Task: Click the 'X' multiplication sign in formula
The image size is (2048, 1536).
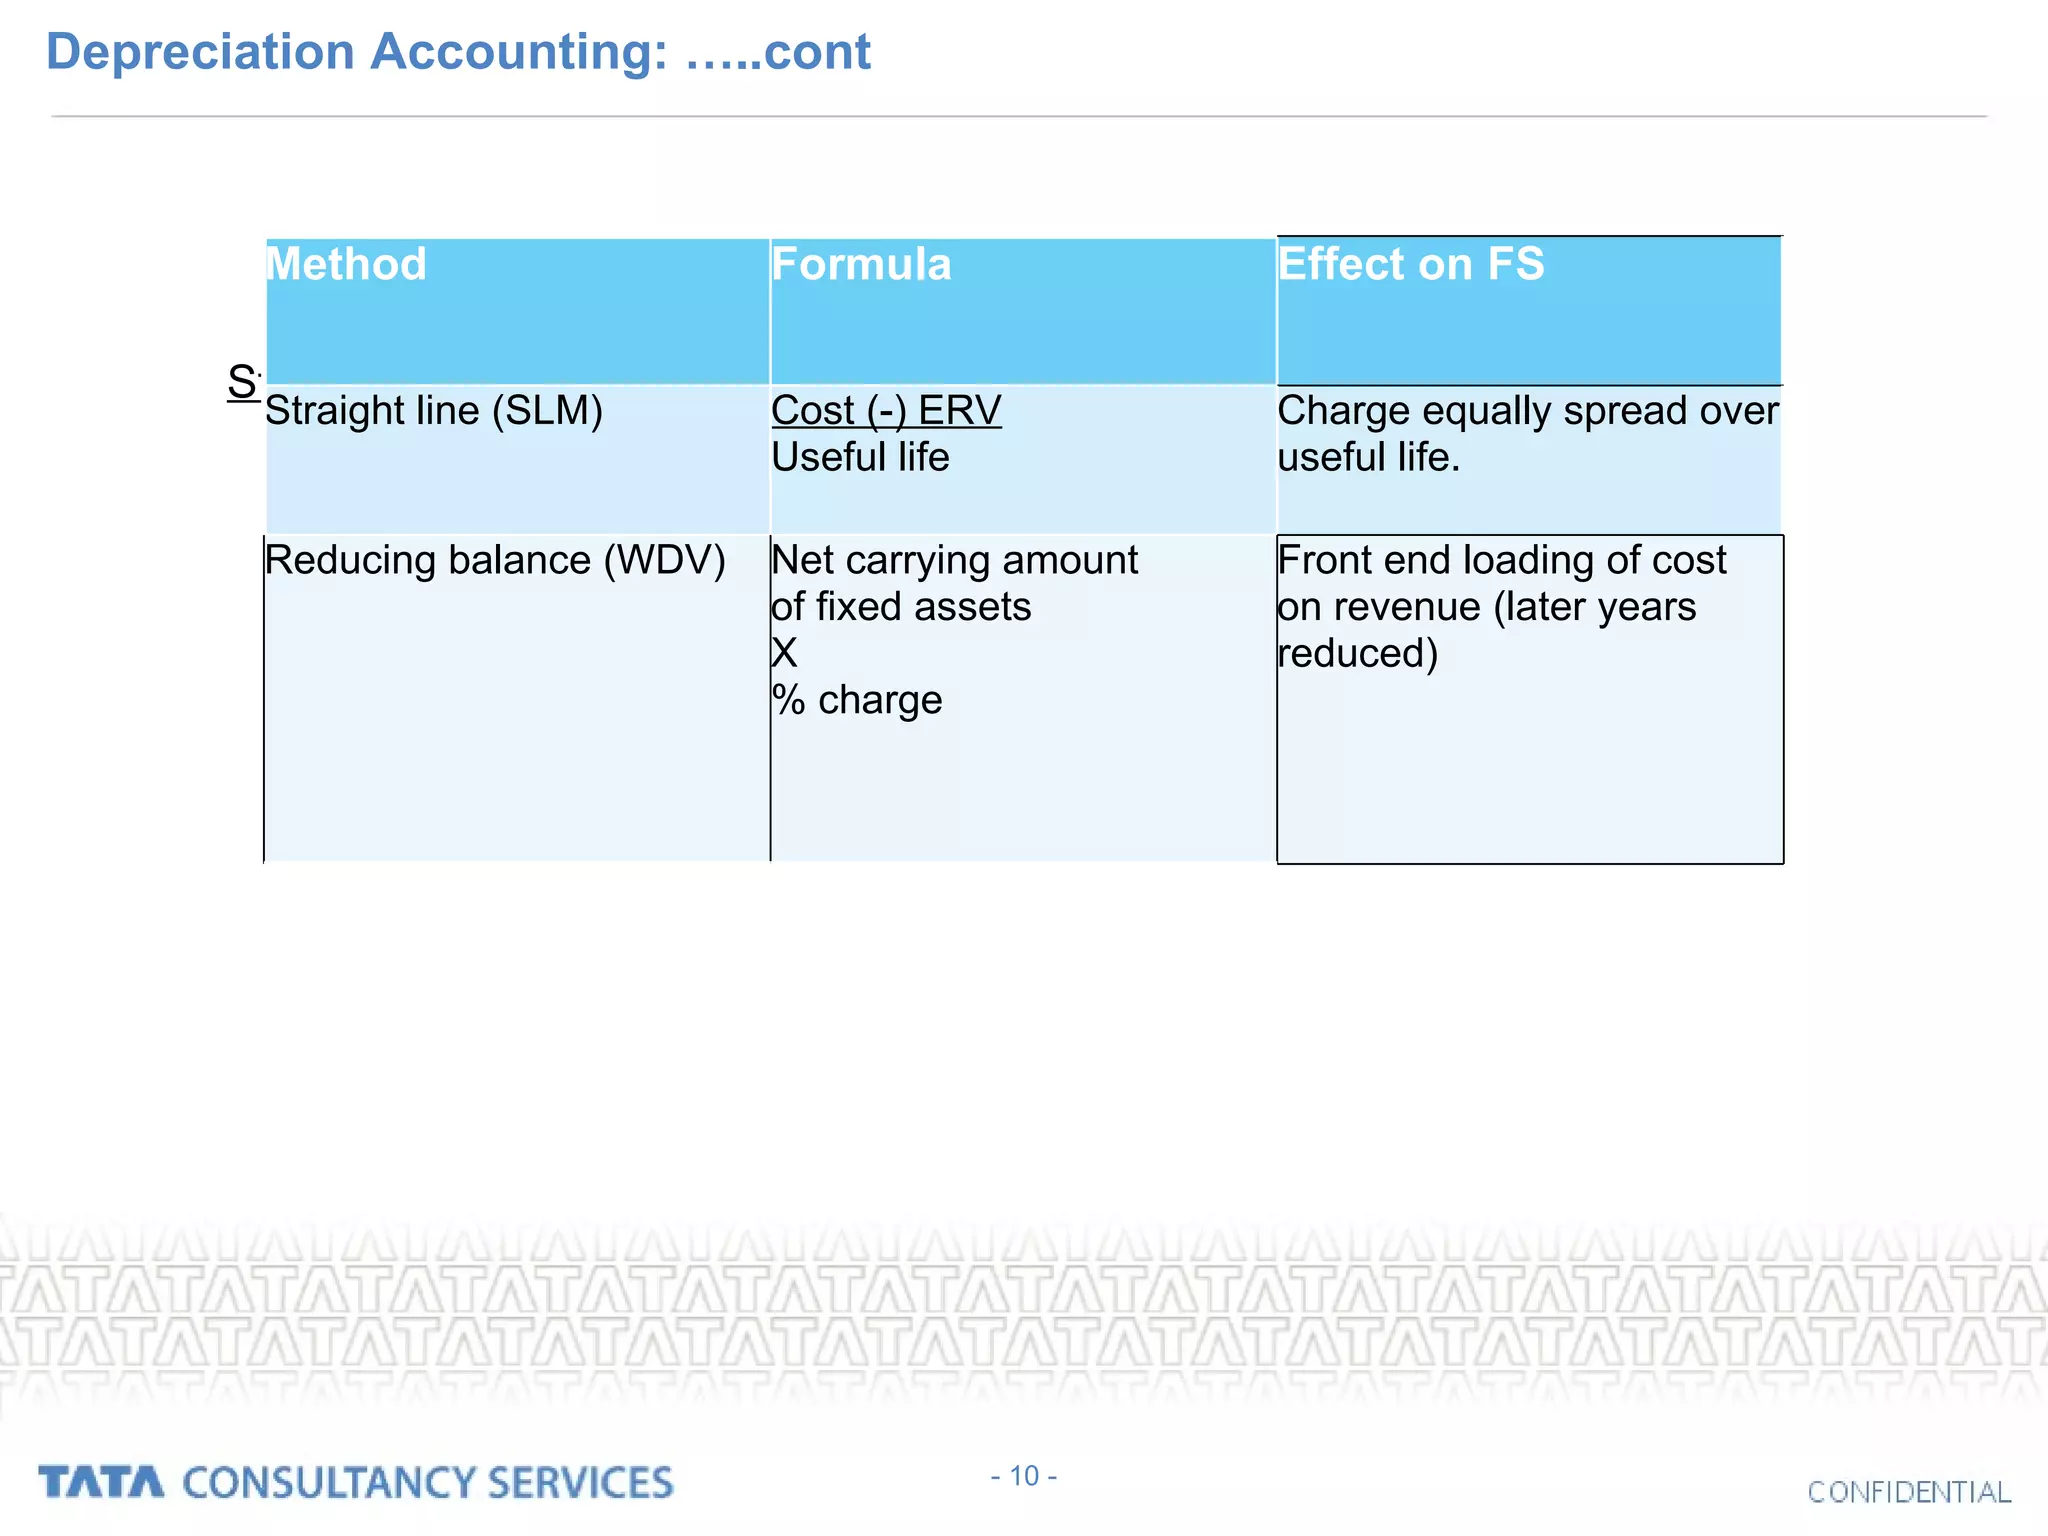Action: click(x=784, y=653)
